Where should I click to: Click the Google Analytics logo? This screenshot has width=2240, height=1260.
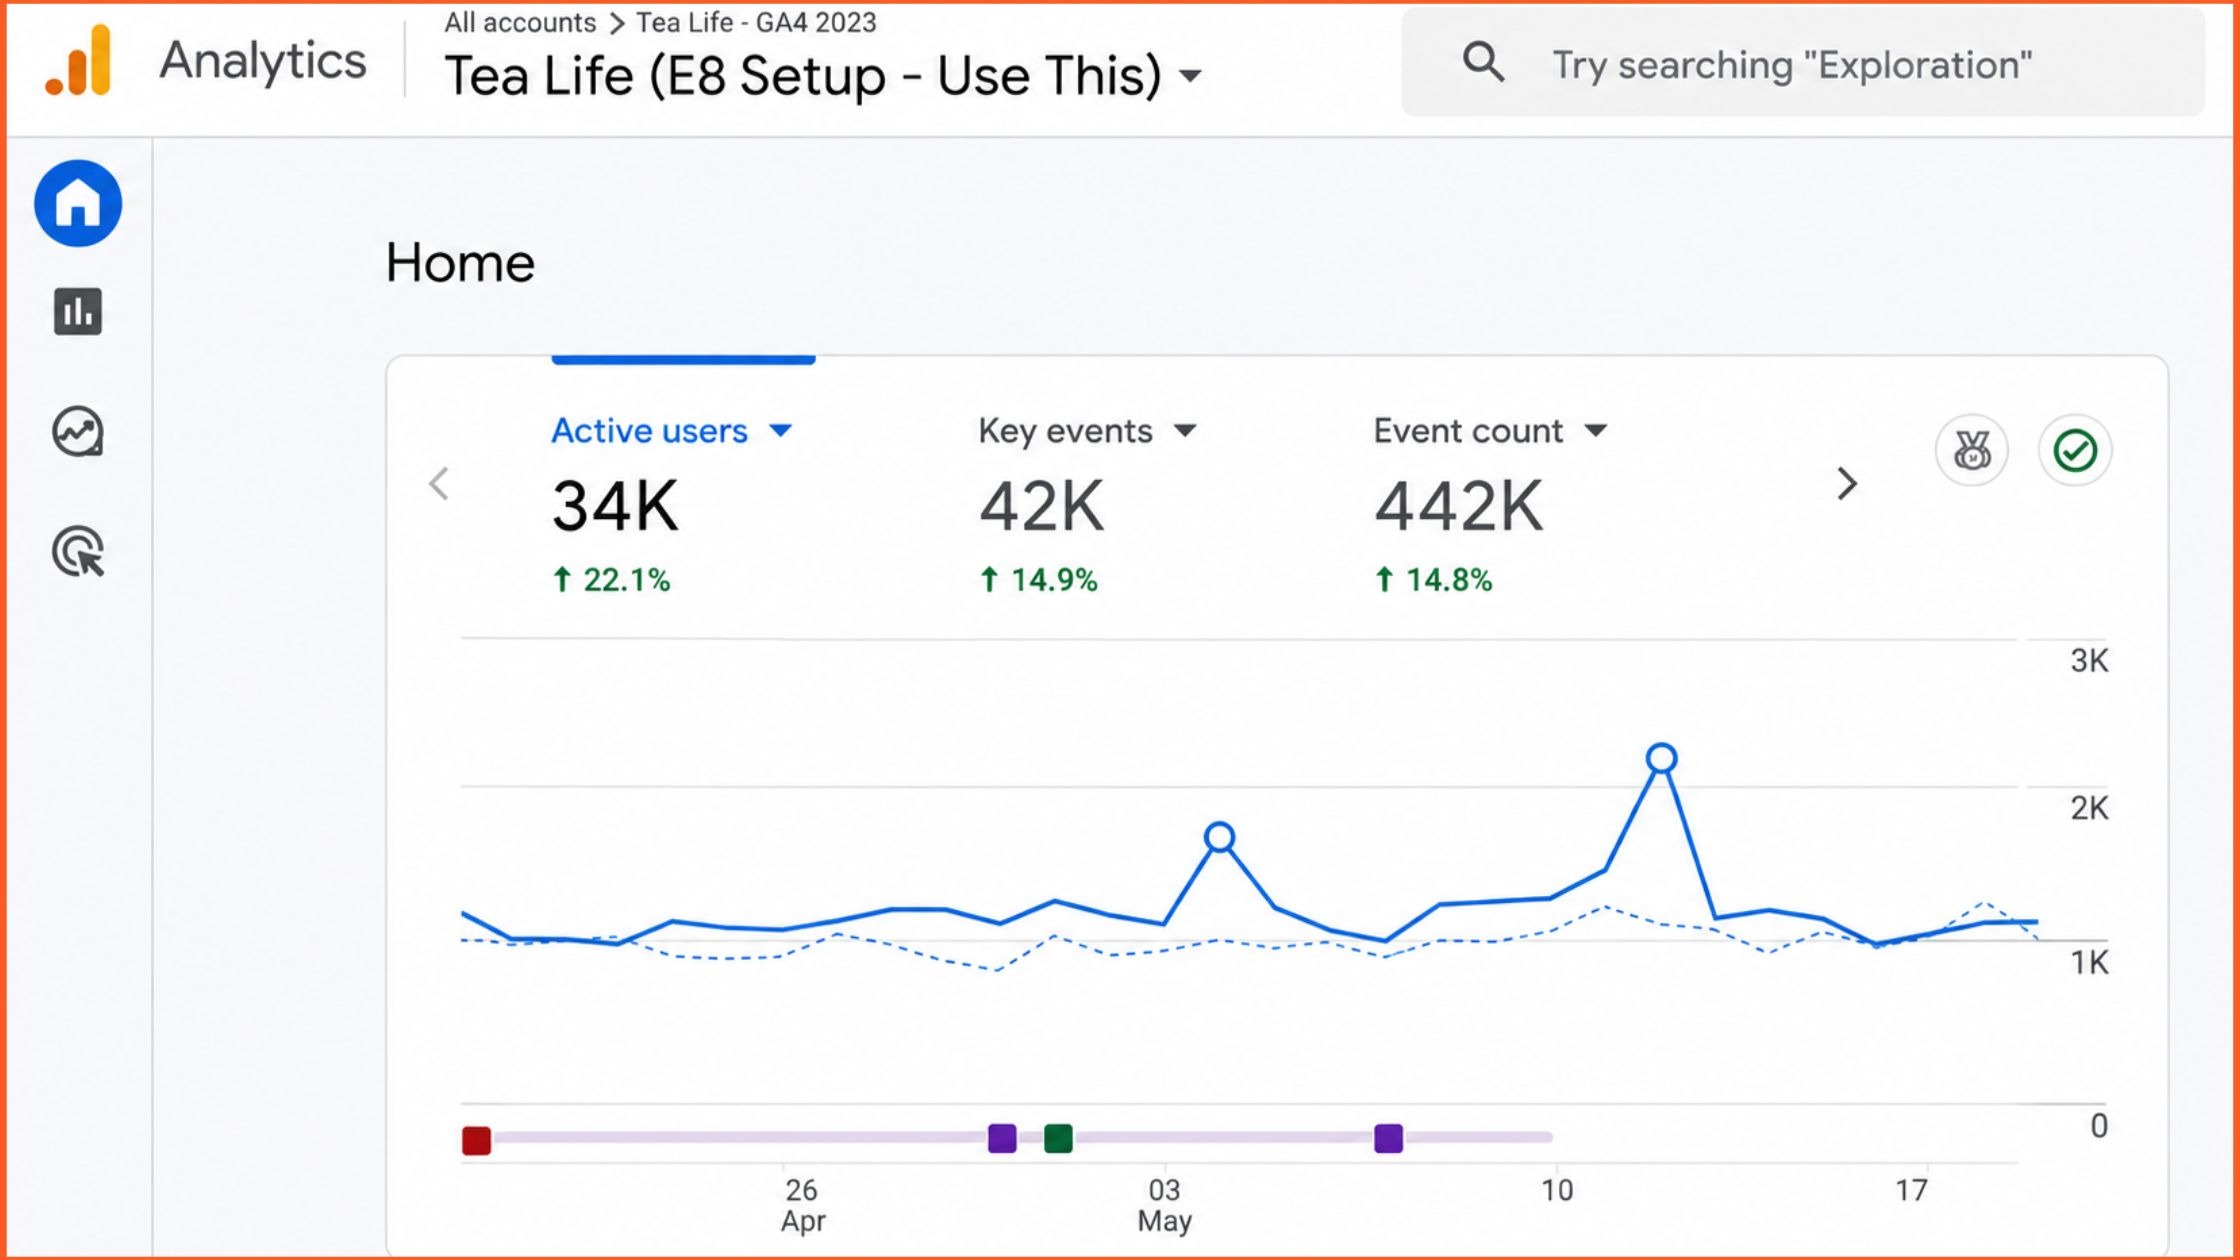click(78, 62)
